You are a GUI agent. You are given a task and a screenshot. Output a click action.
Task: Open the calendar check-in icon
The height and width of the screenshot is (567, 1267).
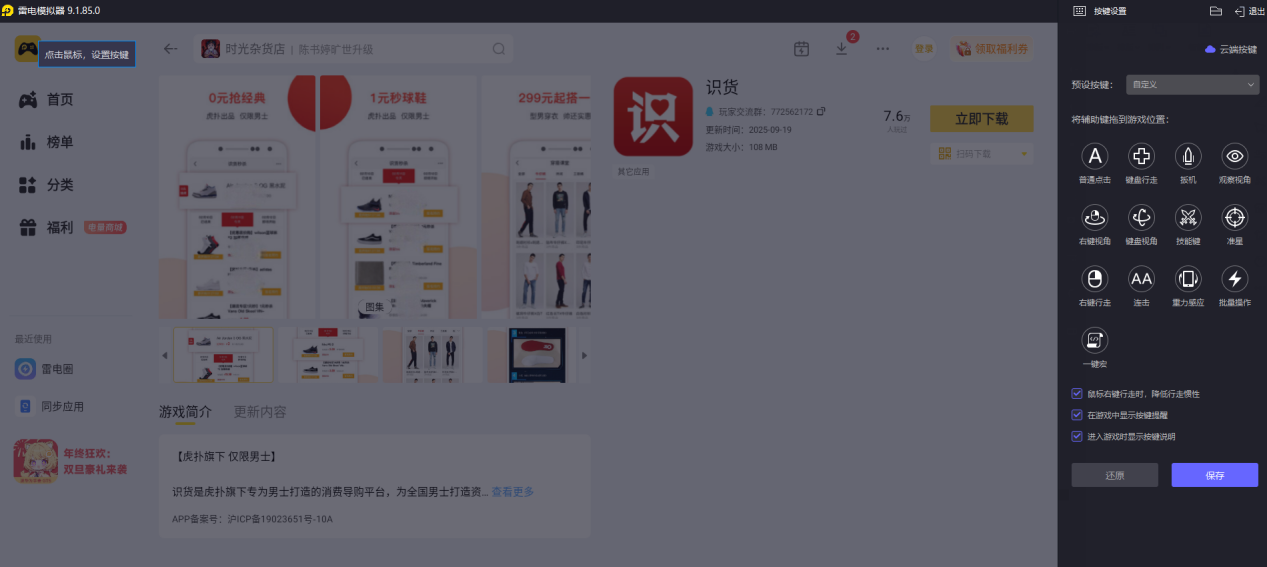(801, 49)
